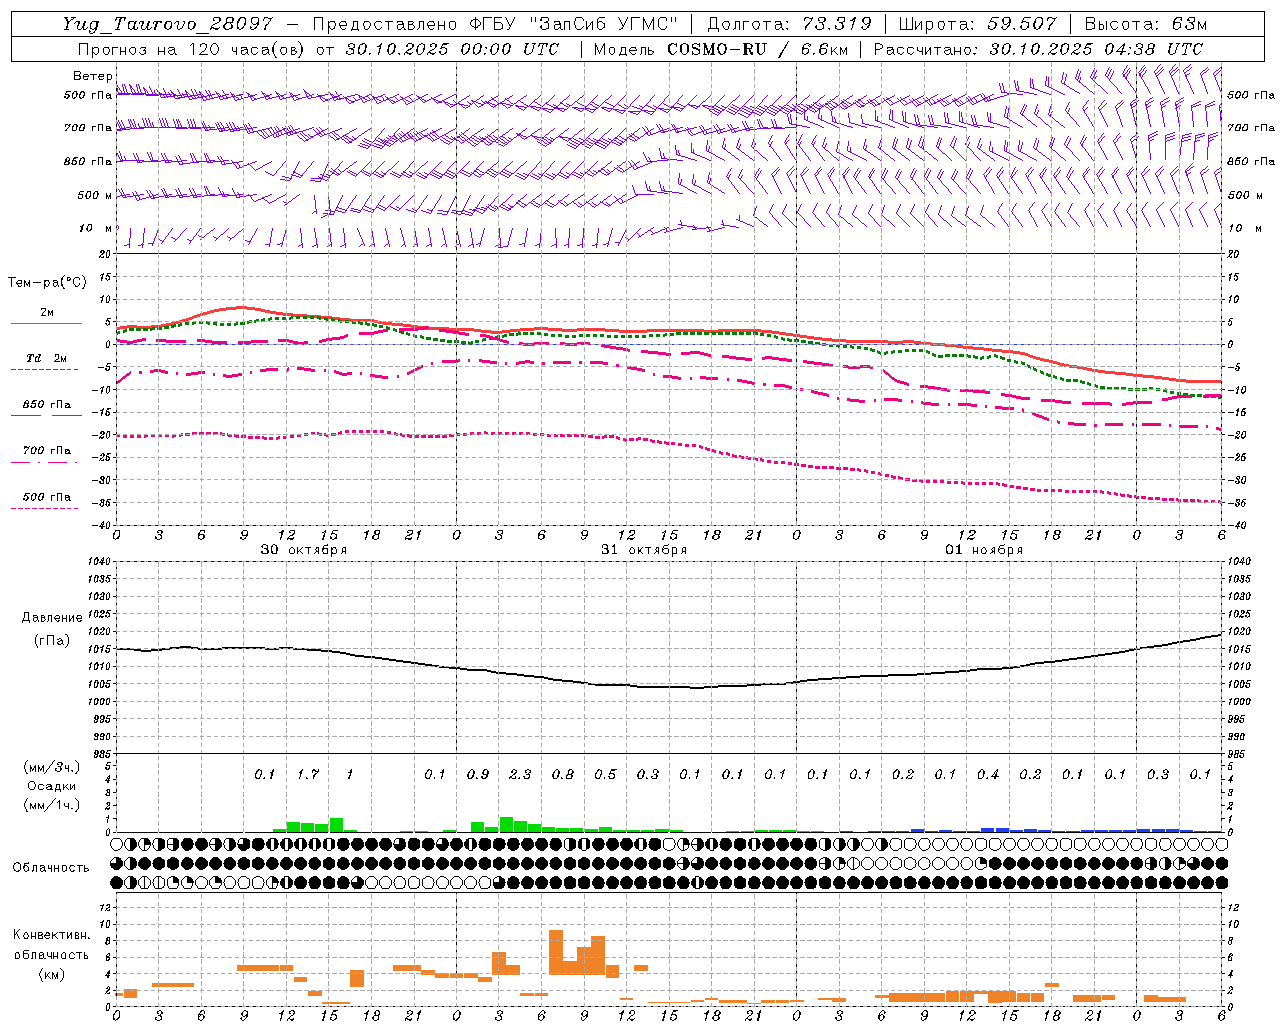Image resolution: width=1280 pixels, height=1024 pixels.
Task: Click the Осадки section label
Action: 52,786
